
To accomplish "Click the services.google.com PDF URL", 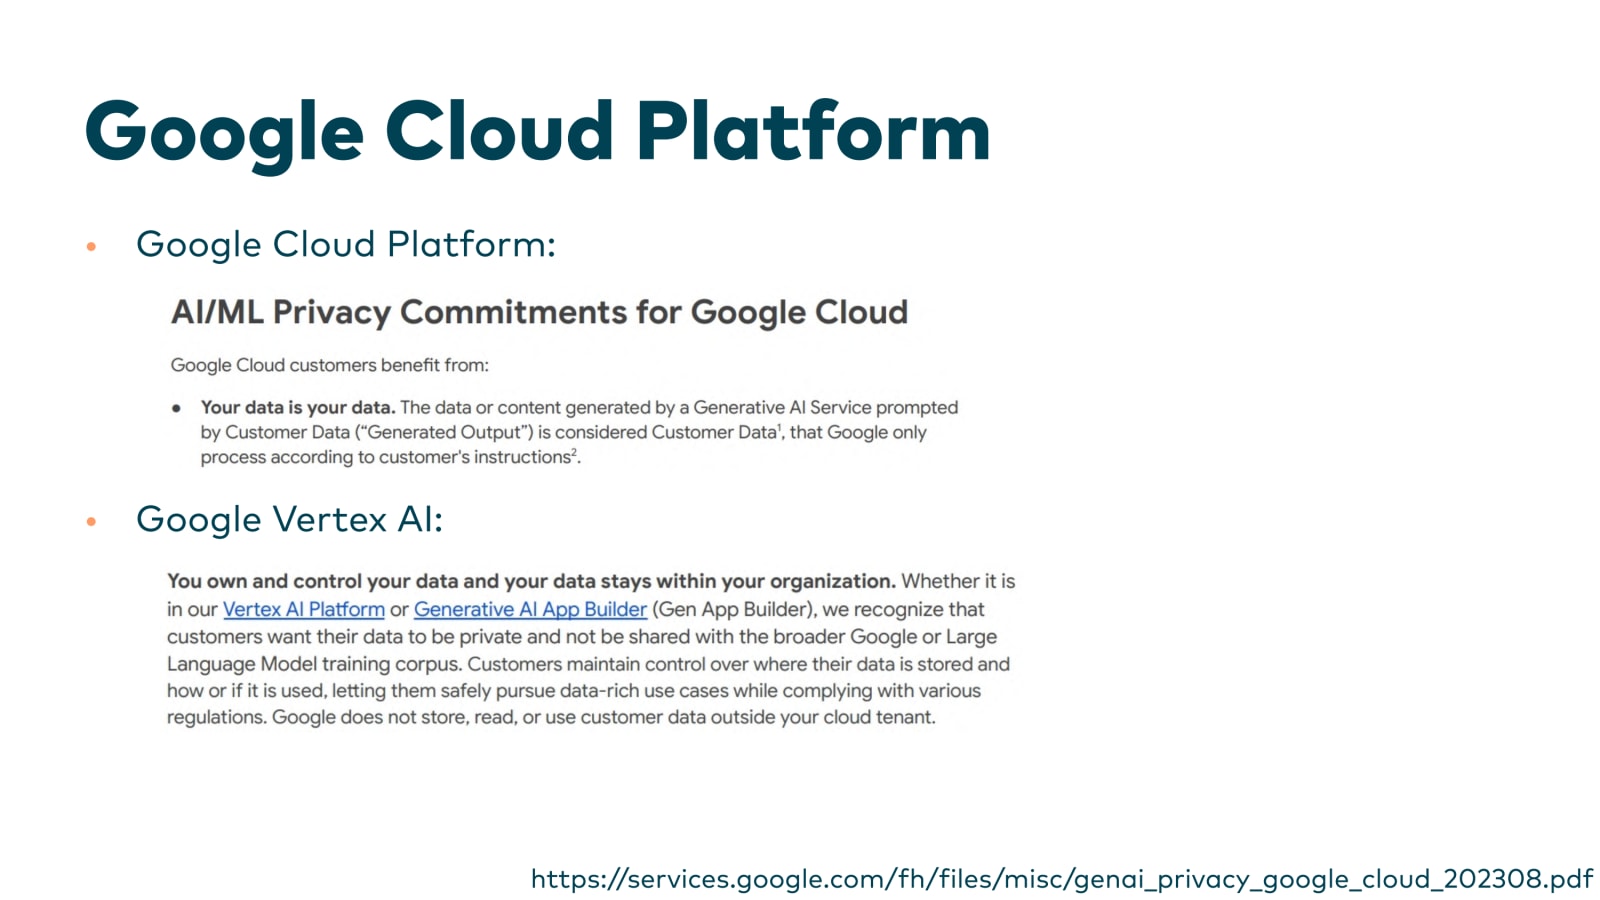I will tap(1061, 879).
